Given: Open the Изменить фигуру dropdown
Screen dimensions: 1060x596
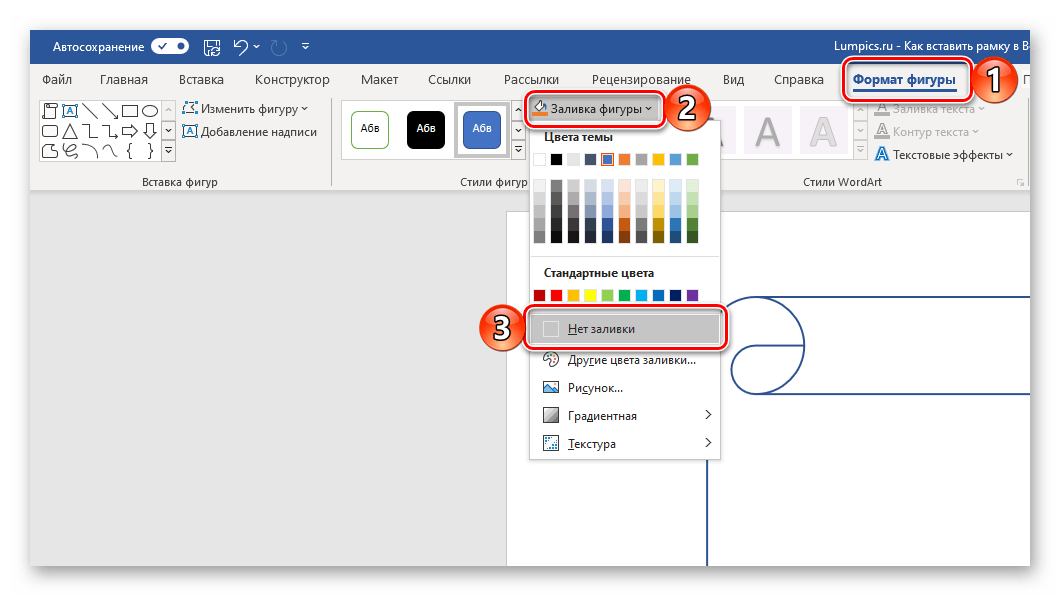Looking at the screenshot, I should 245,109.
